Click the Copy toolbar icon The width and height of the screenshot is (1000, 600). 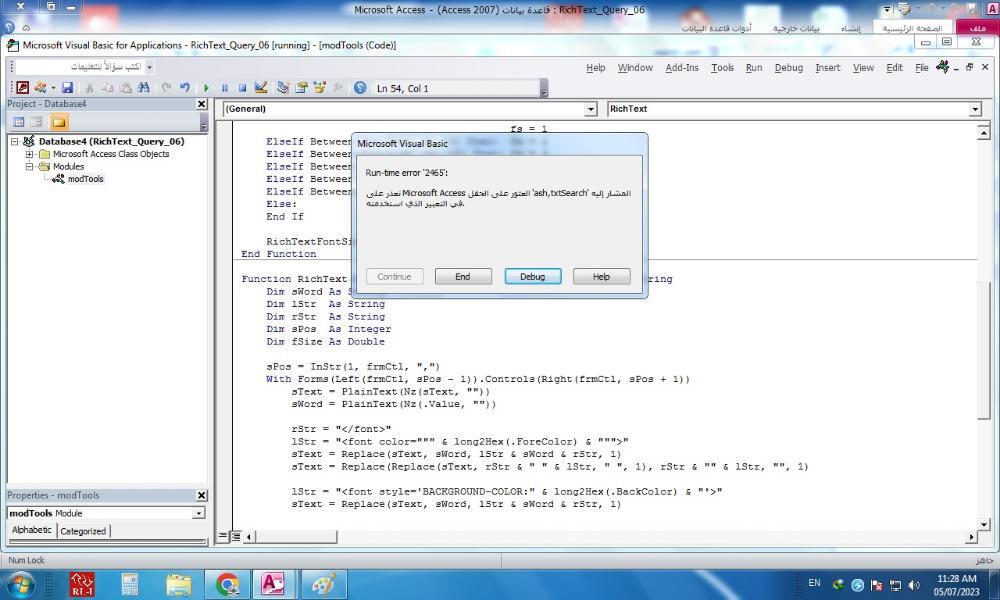107,88
